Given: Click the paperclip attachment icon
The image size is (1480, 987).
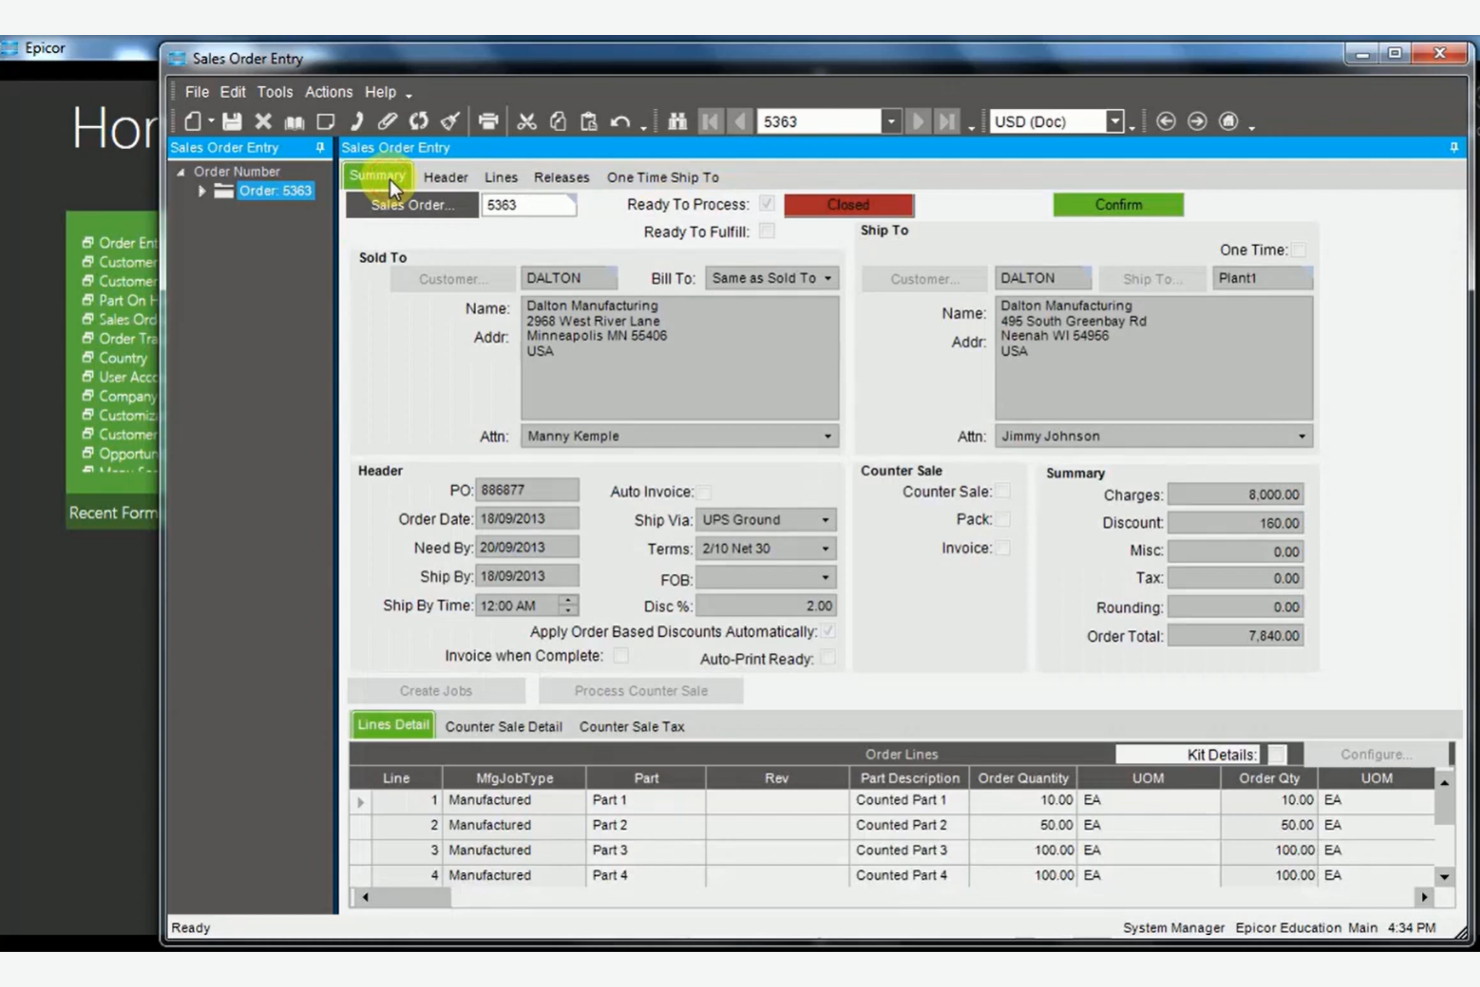Looking at the screenshot, I should click(387, 121).
